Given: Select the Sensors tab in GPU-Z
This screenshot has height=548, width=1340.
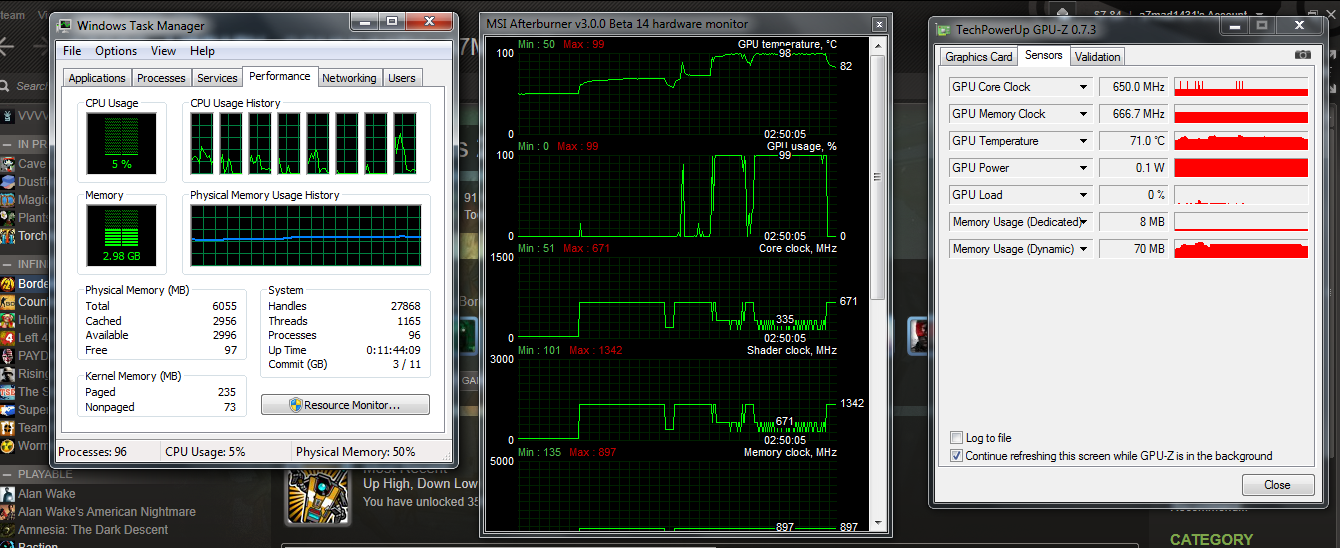Looking at the screenshot, I should pos(1044,56).
